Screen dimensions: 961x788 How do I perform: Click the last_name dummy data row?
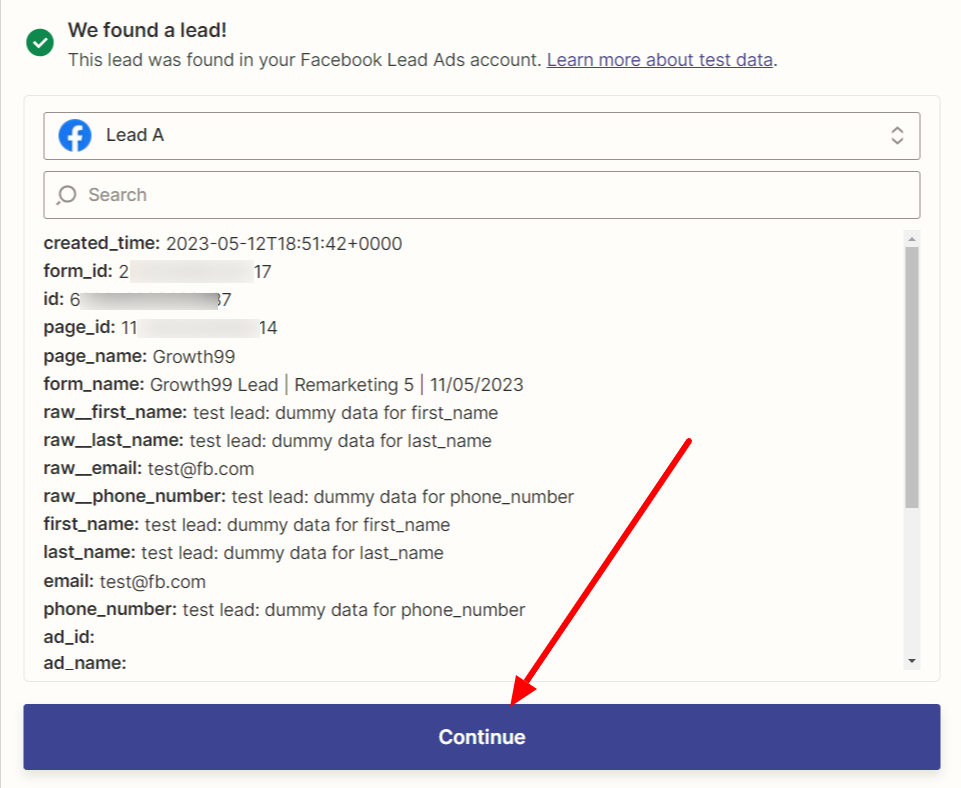[x=243, y=553]
